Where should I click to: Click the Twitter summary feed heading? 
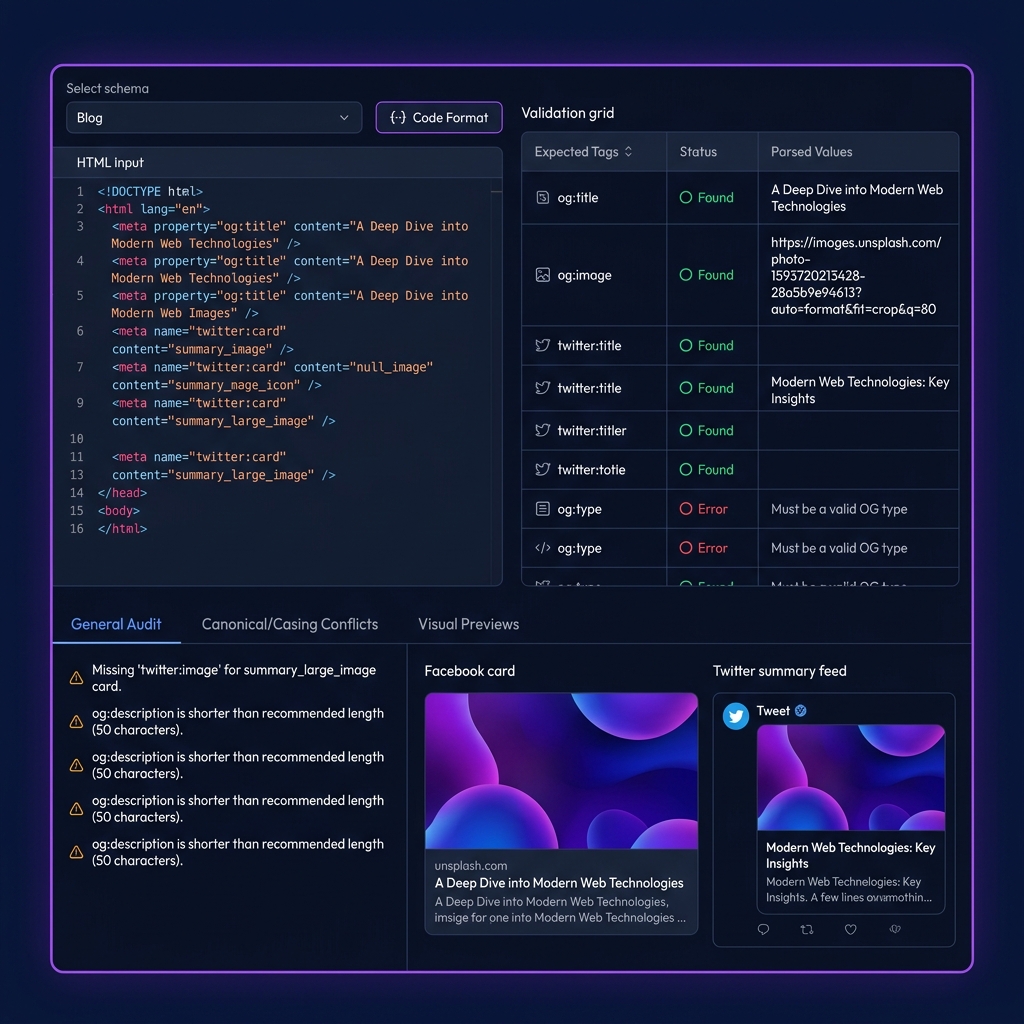tap(779, 671)
